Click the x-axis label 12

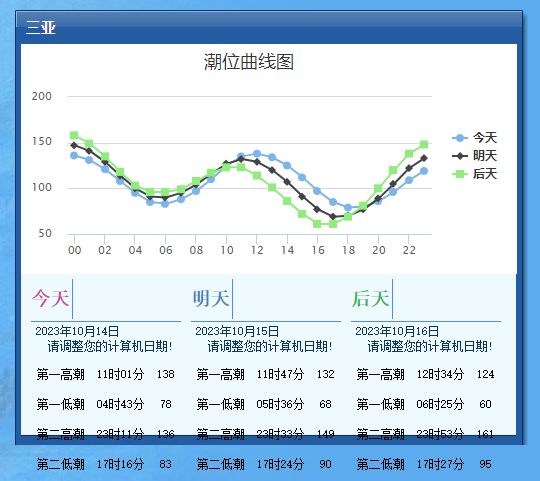click(x=257, y=250)
